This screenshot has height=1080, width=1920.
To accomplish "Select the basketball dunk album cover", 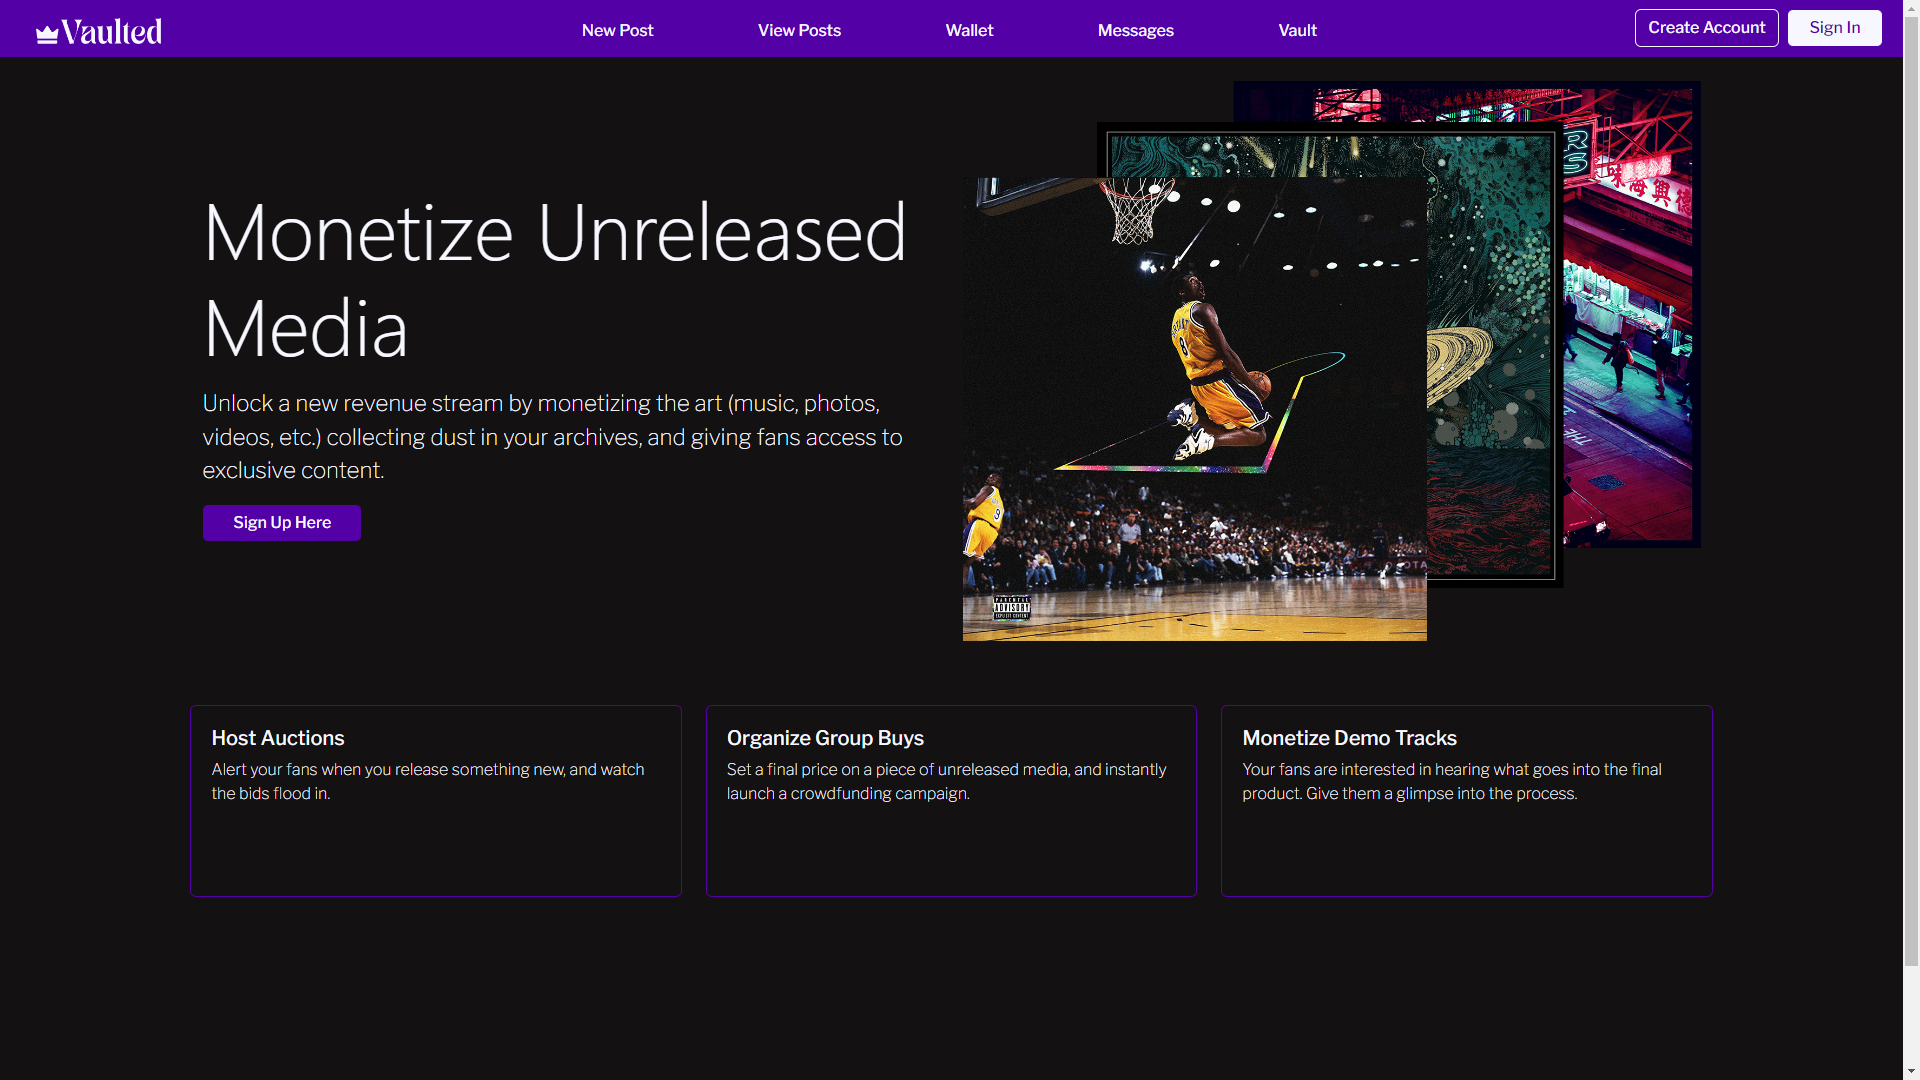I will click(x=1194, y=410).
